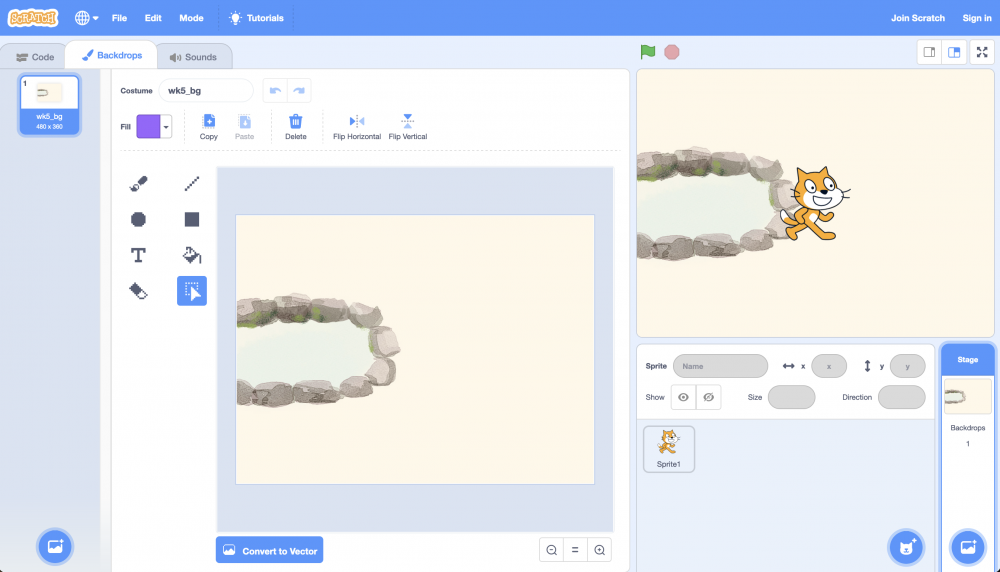This screenshot has height=572, width=1000.
Task: Click Convert to Vector button
Action: click(x=269, y=550)
